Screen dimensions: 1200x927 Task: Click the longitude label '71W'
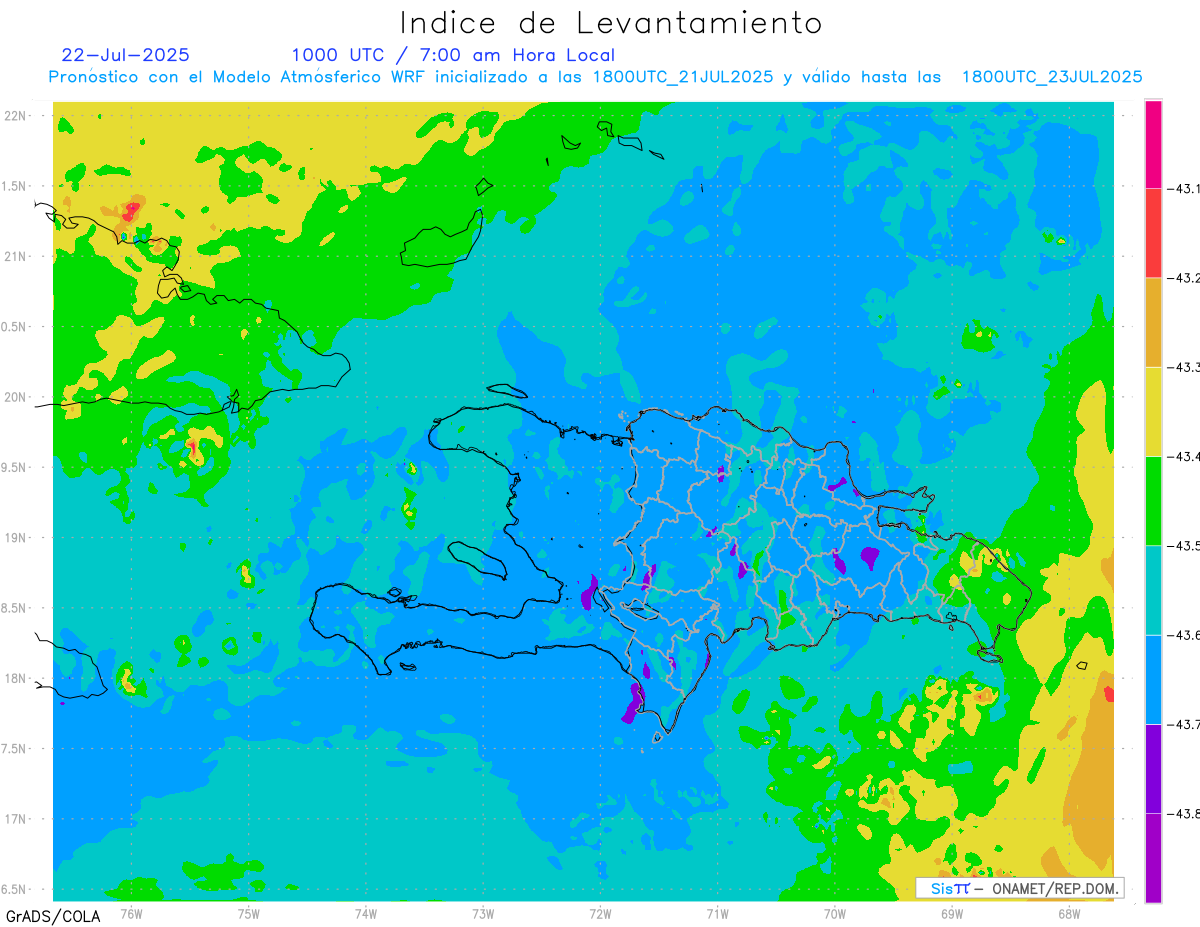[x=717, y=913]
